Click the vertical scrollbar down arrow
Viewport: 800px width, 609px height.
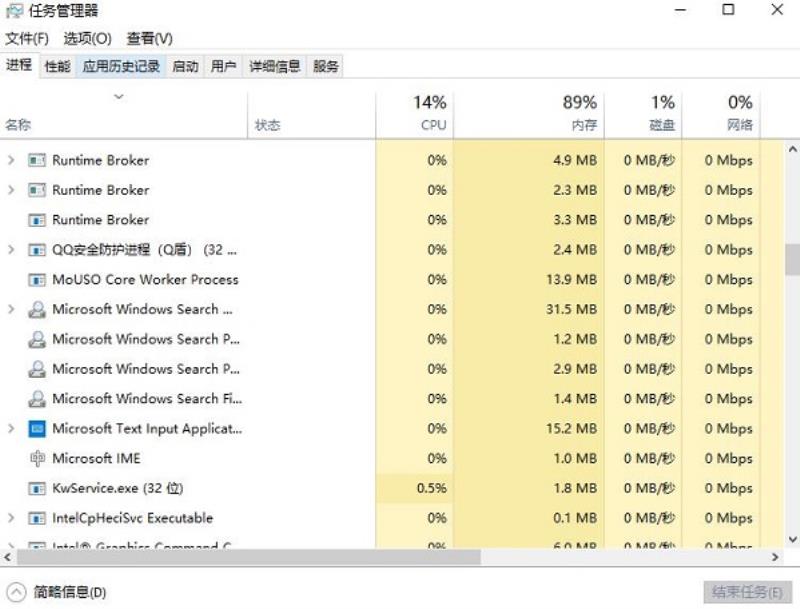[x=792, y=539]
